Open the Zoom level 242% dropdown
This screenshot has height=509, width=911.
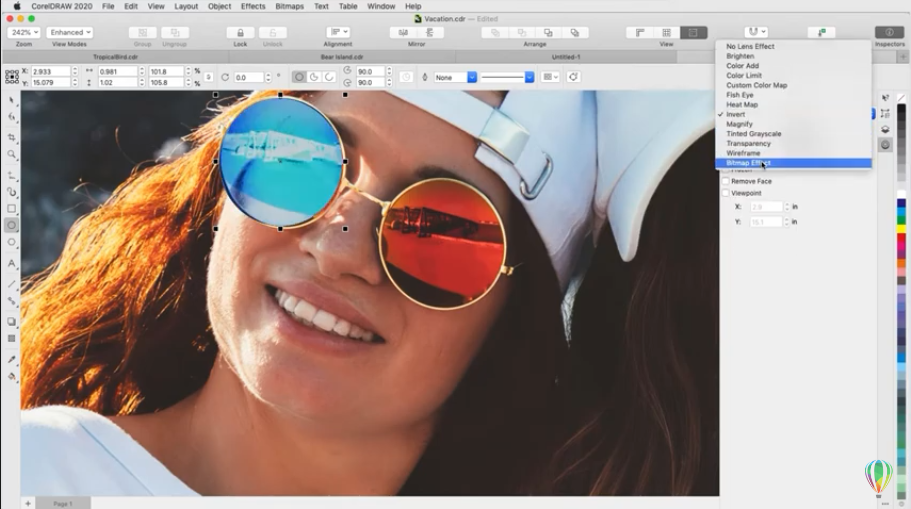pyautogui.click(x=24, y=33)
